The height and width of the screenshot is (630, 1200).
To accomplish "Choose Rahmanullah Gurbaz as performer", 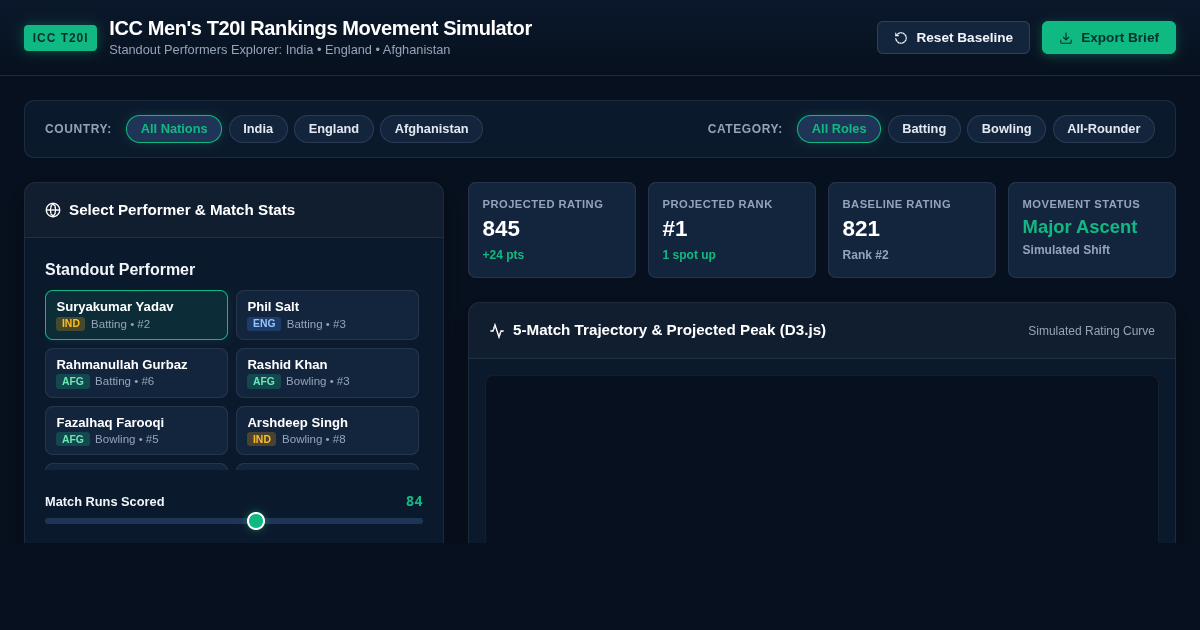I will [x=136, y=373].
